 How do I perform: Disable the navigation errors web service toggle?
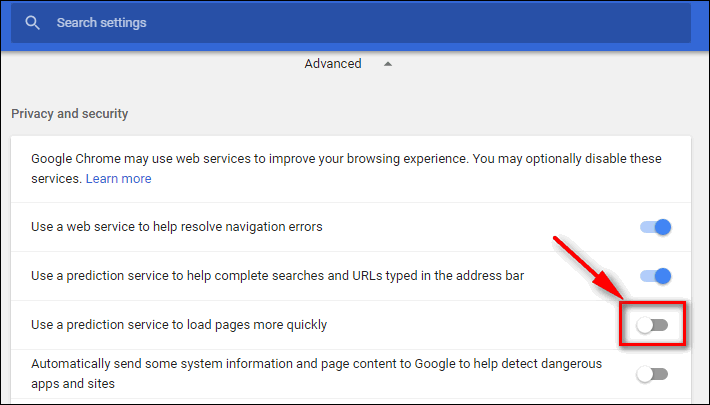655,227
